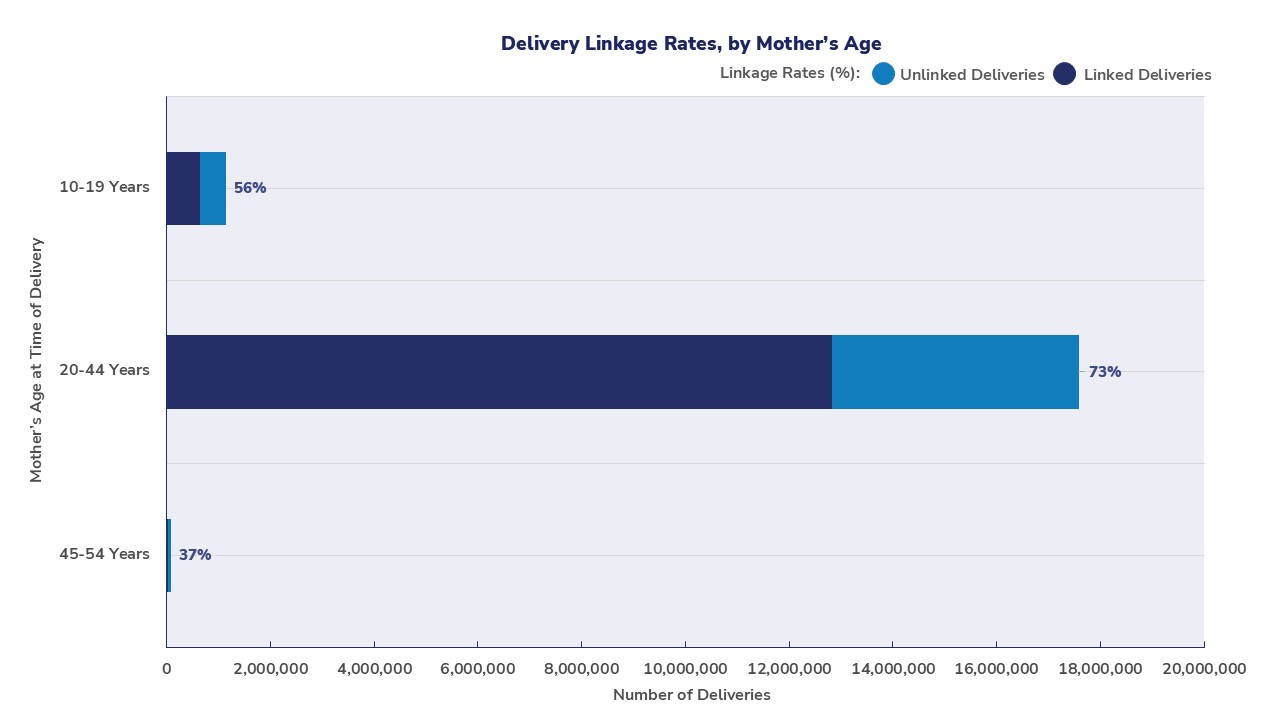This screenshot has height=720, width=1280.
Task: Click unlinked segment of 10-19 Years bar
Action: (213, 188)
